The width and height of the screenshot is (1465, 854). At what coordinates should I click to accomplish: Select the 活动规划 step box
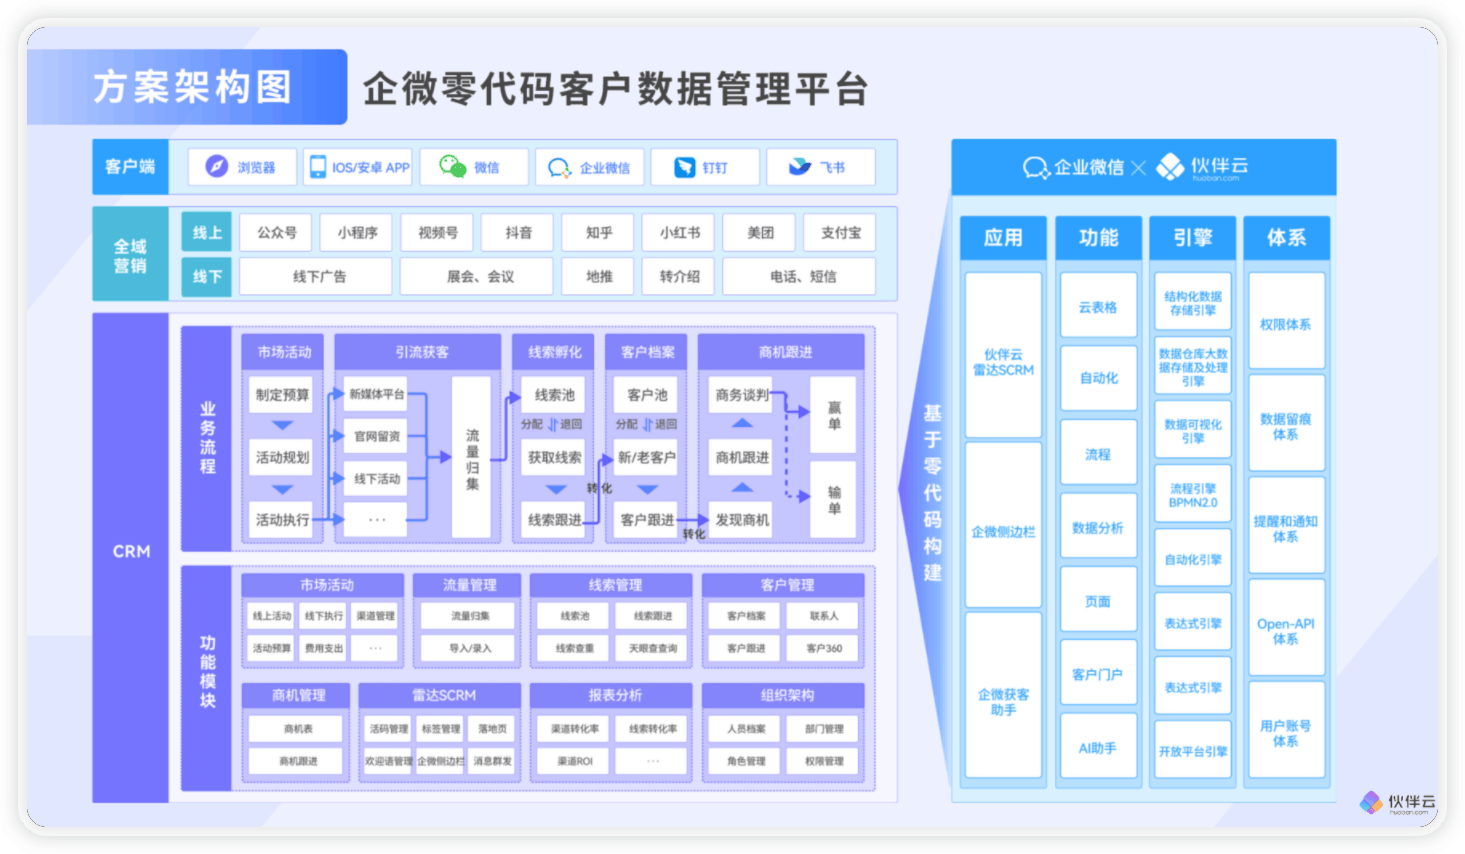(282, 457)
